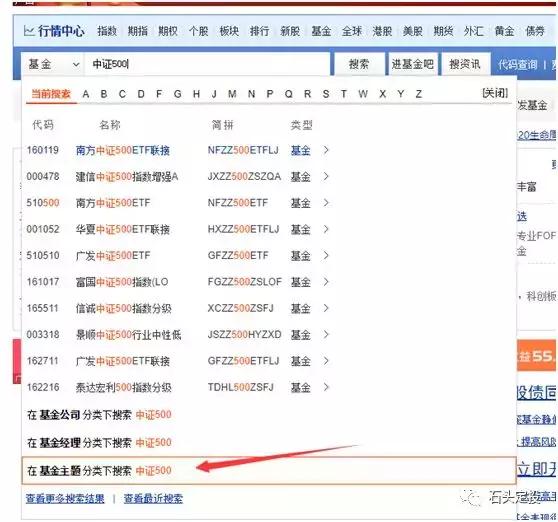Open fund 南方中证500ETF
558x522 pixels.
[x=113, y=203]
